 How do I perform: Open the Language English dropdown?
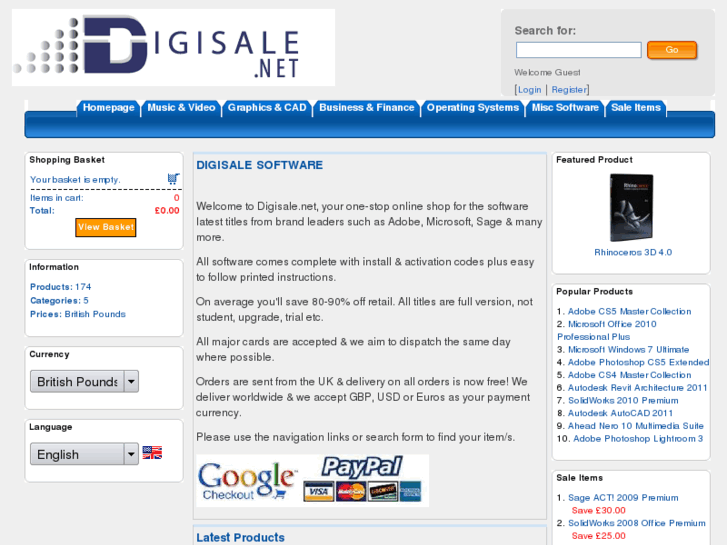pos(84,454)
